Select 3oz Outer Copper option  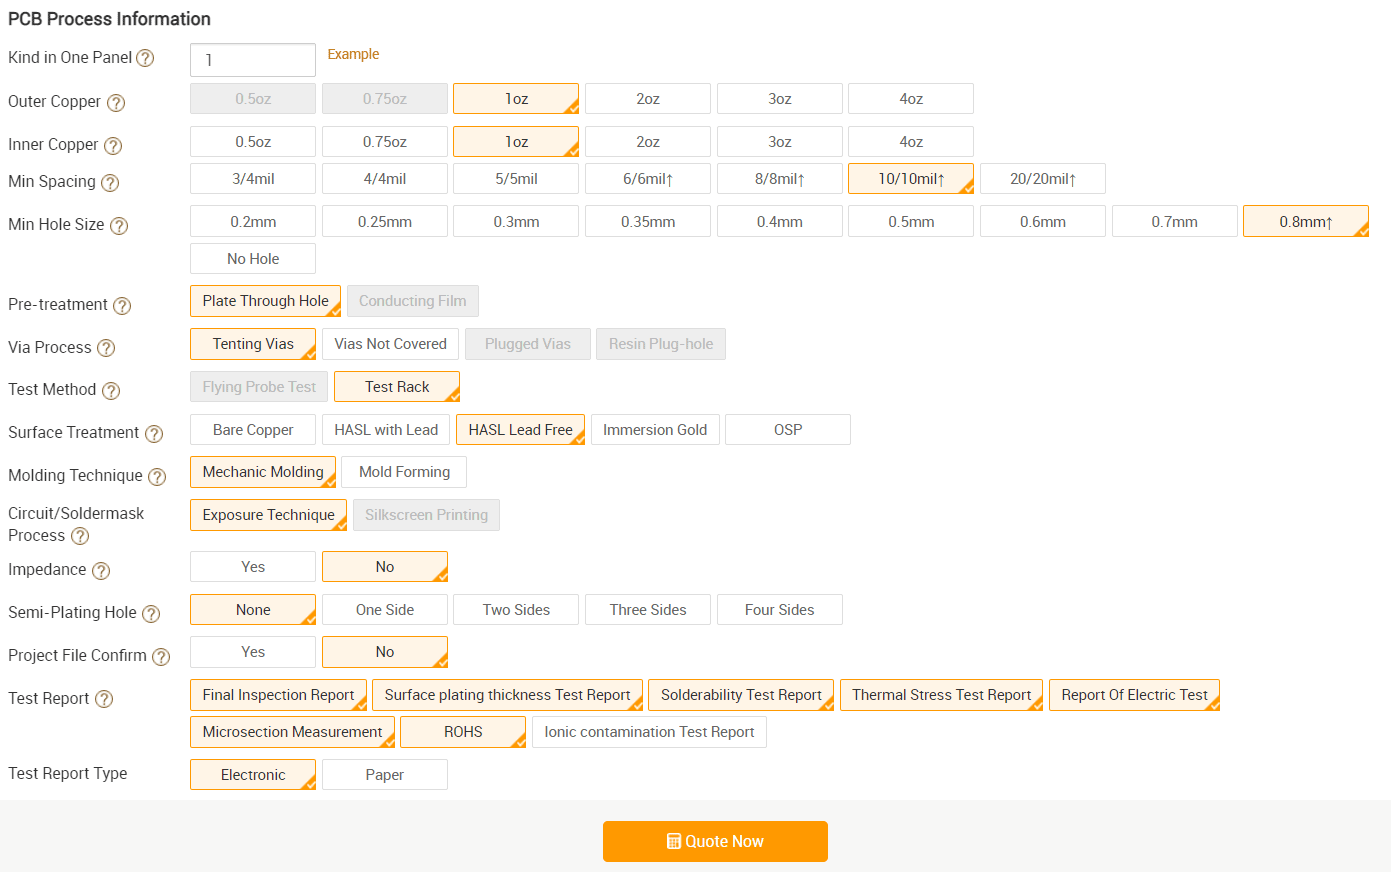tap(780, 99)
